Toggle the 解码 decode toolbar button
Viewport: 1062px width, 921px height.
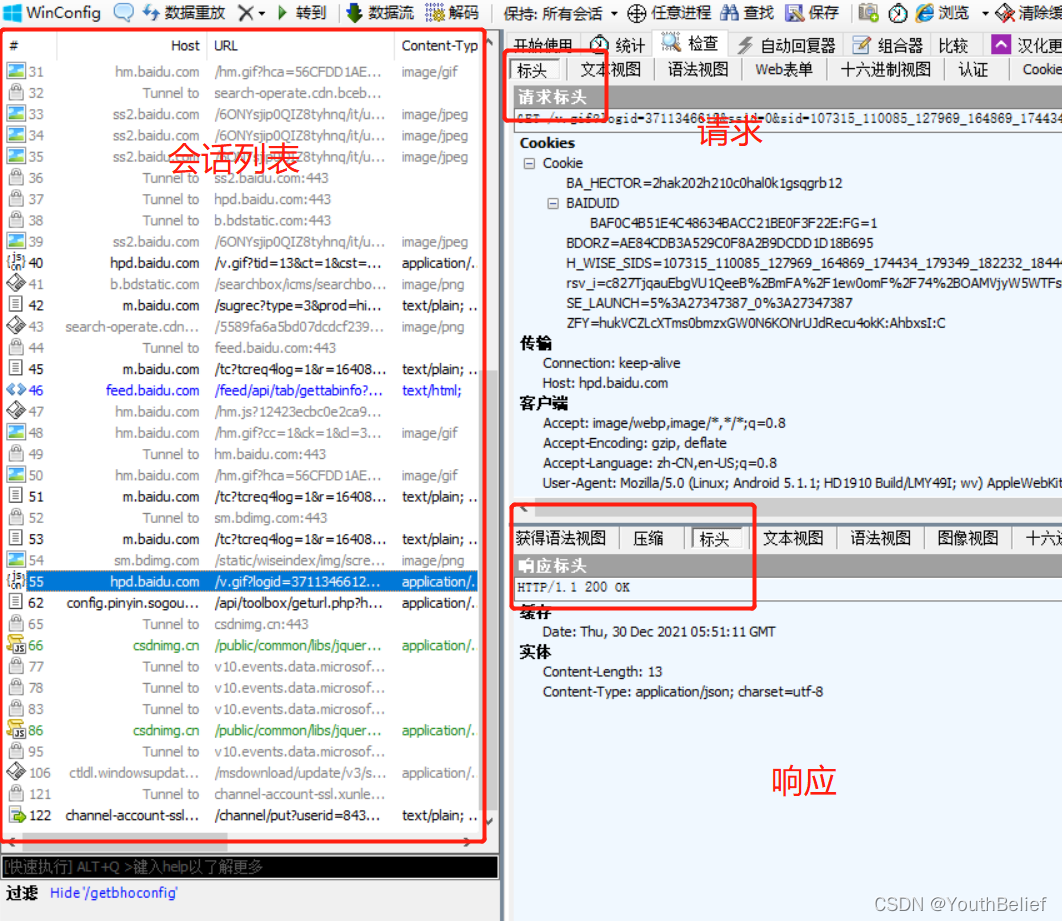[452, 12]
